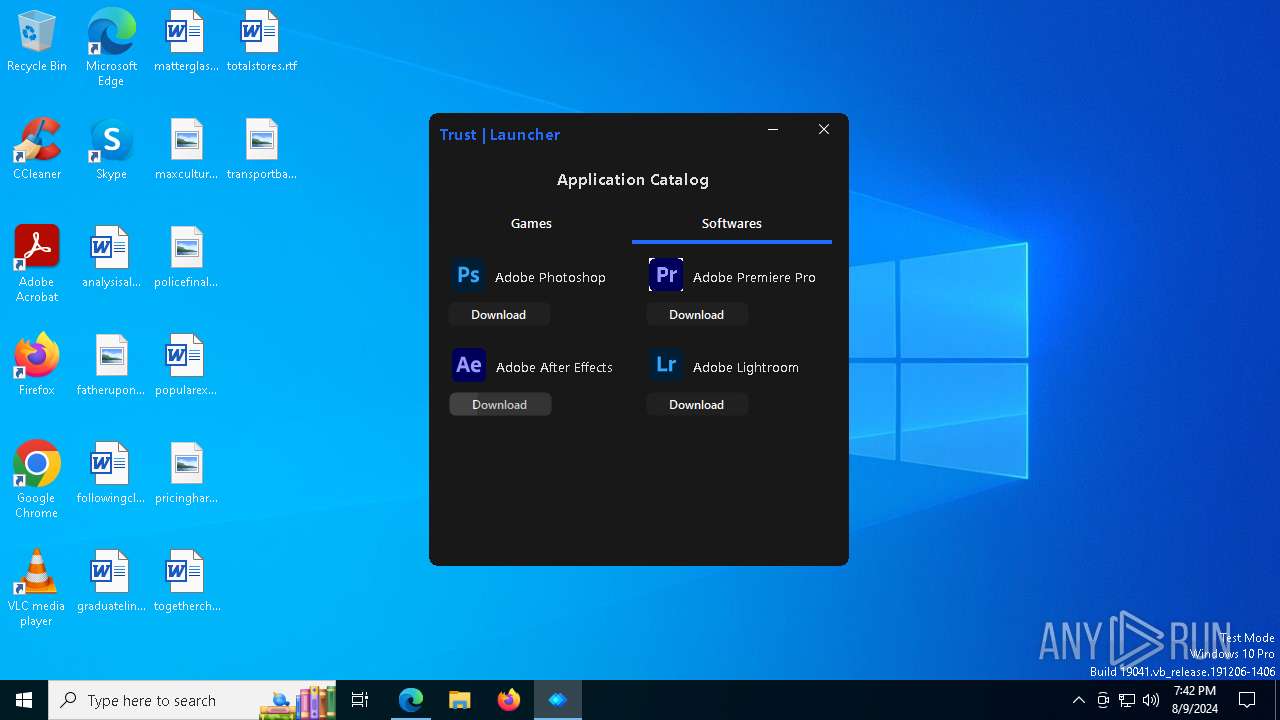Download Adobe After Effects
1280x720 pixels.
(500, 404)
